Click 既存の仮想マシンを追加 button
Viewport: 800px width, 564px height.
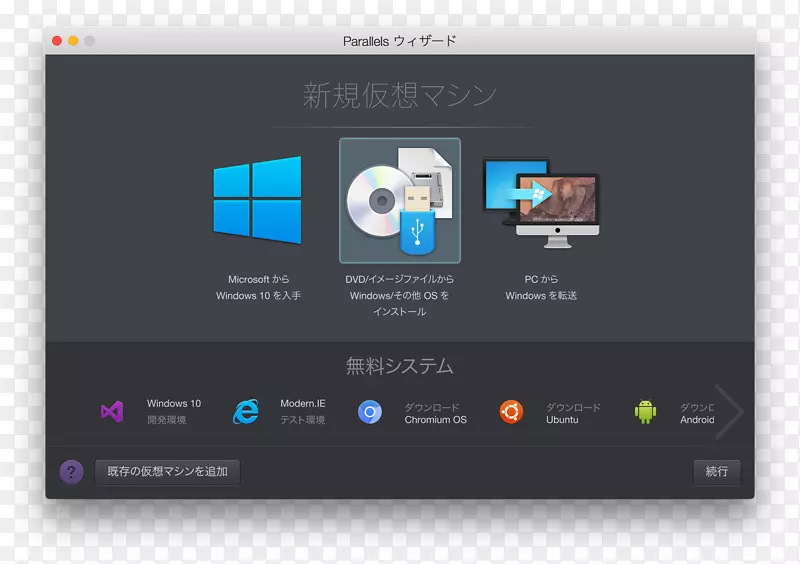(167, 472)
